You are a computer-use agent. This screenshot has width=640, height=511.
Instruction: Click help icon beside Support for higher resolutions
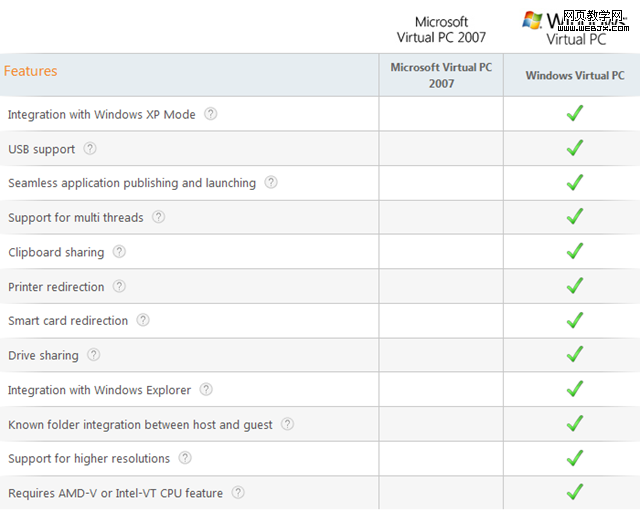(185, 458)
